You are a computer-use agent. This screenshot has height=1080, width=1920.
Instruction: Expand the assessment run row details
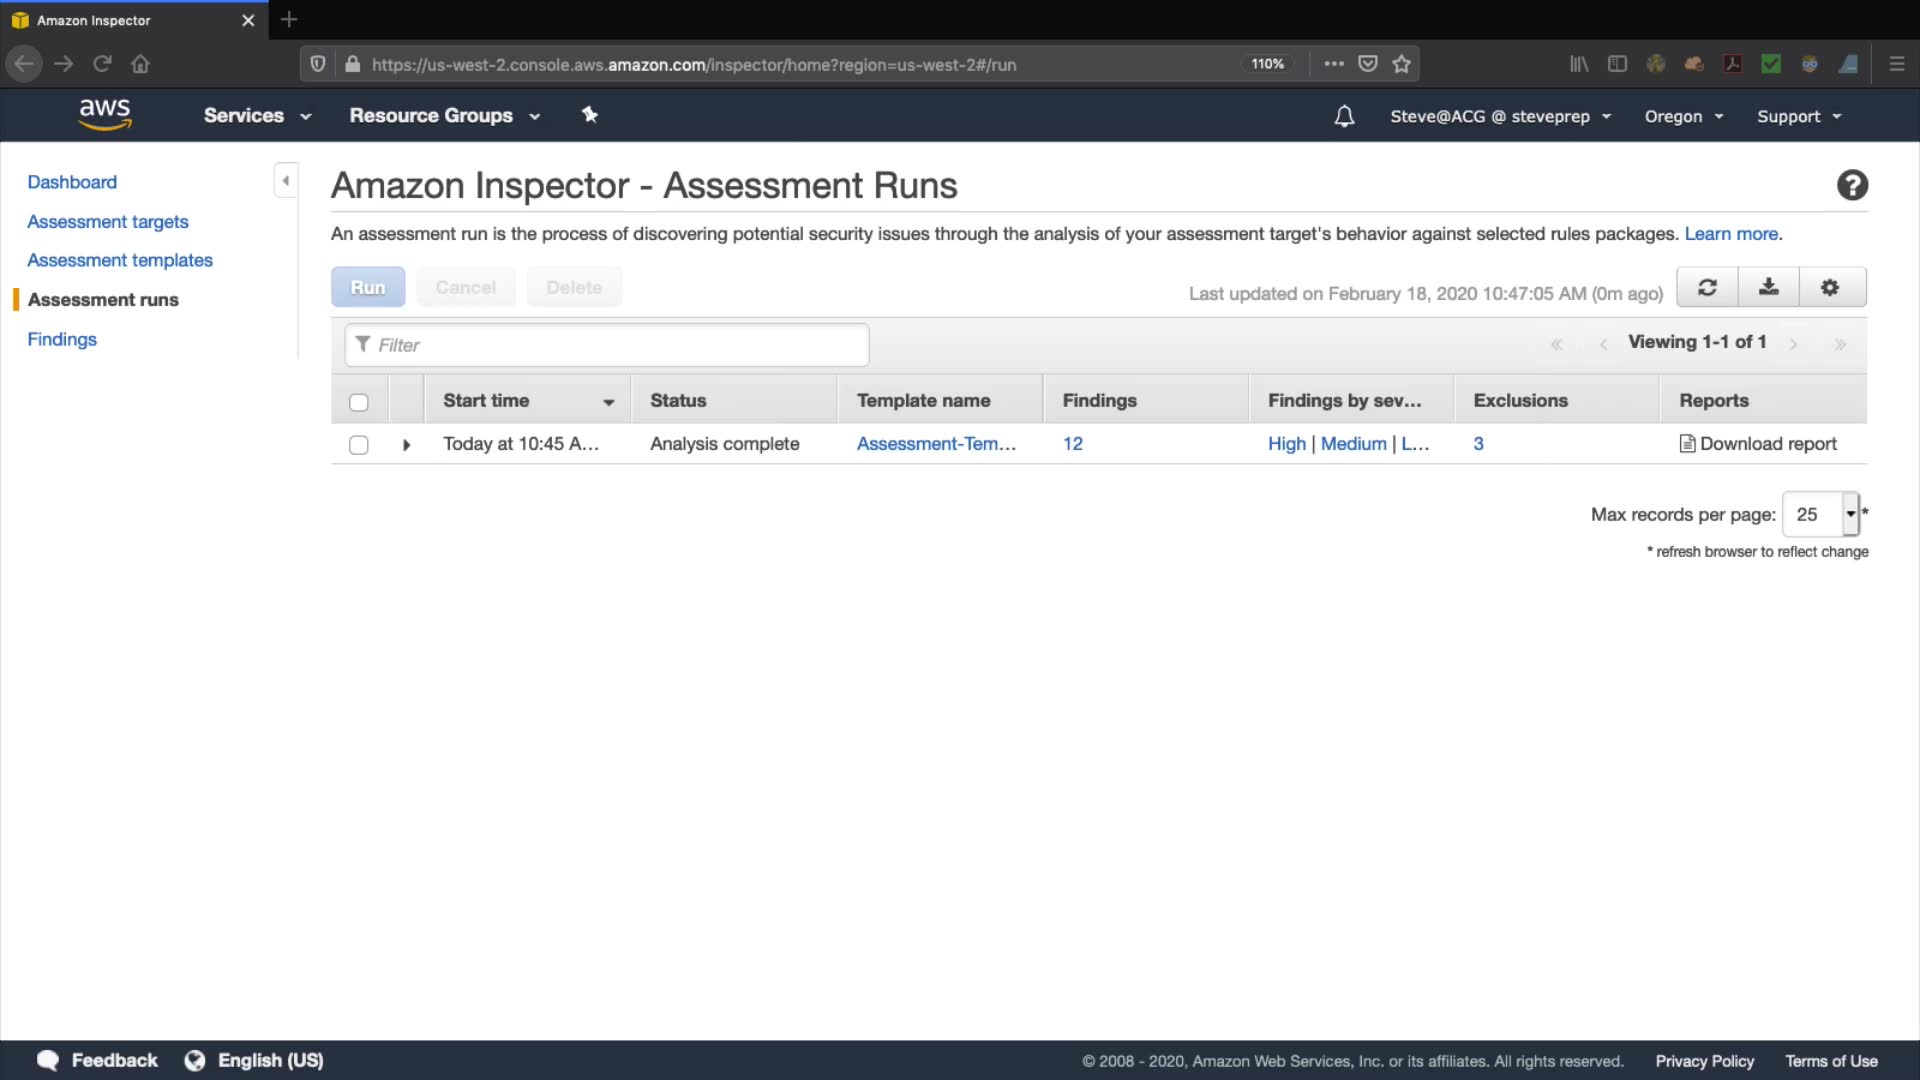click(406, 445)
